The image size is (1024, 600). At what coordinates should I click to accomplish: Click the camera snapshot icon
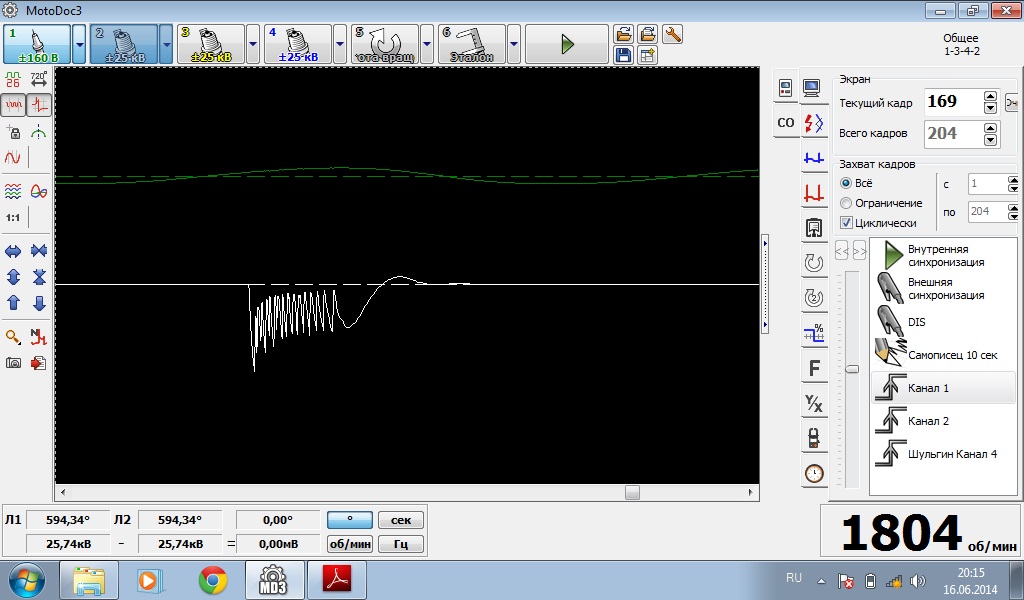click(x=13, y=363)
